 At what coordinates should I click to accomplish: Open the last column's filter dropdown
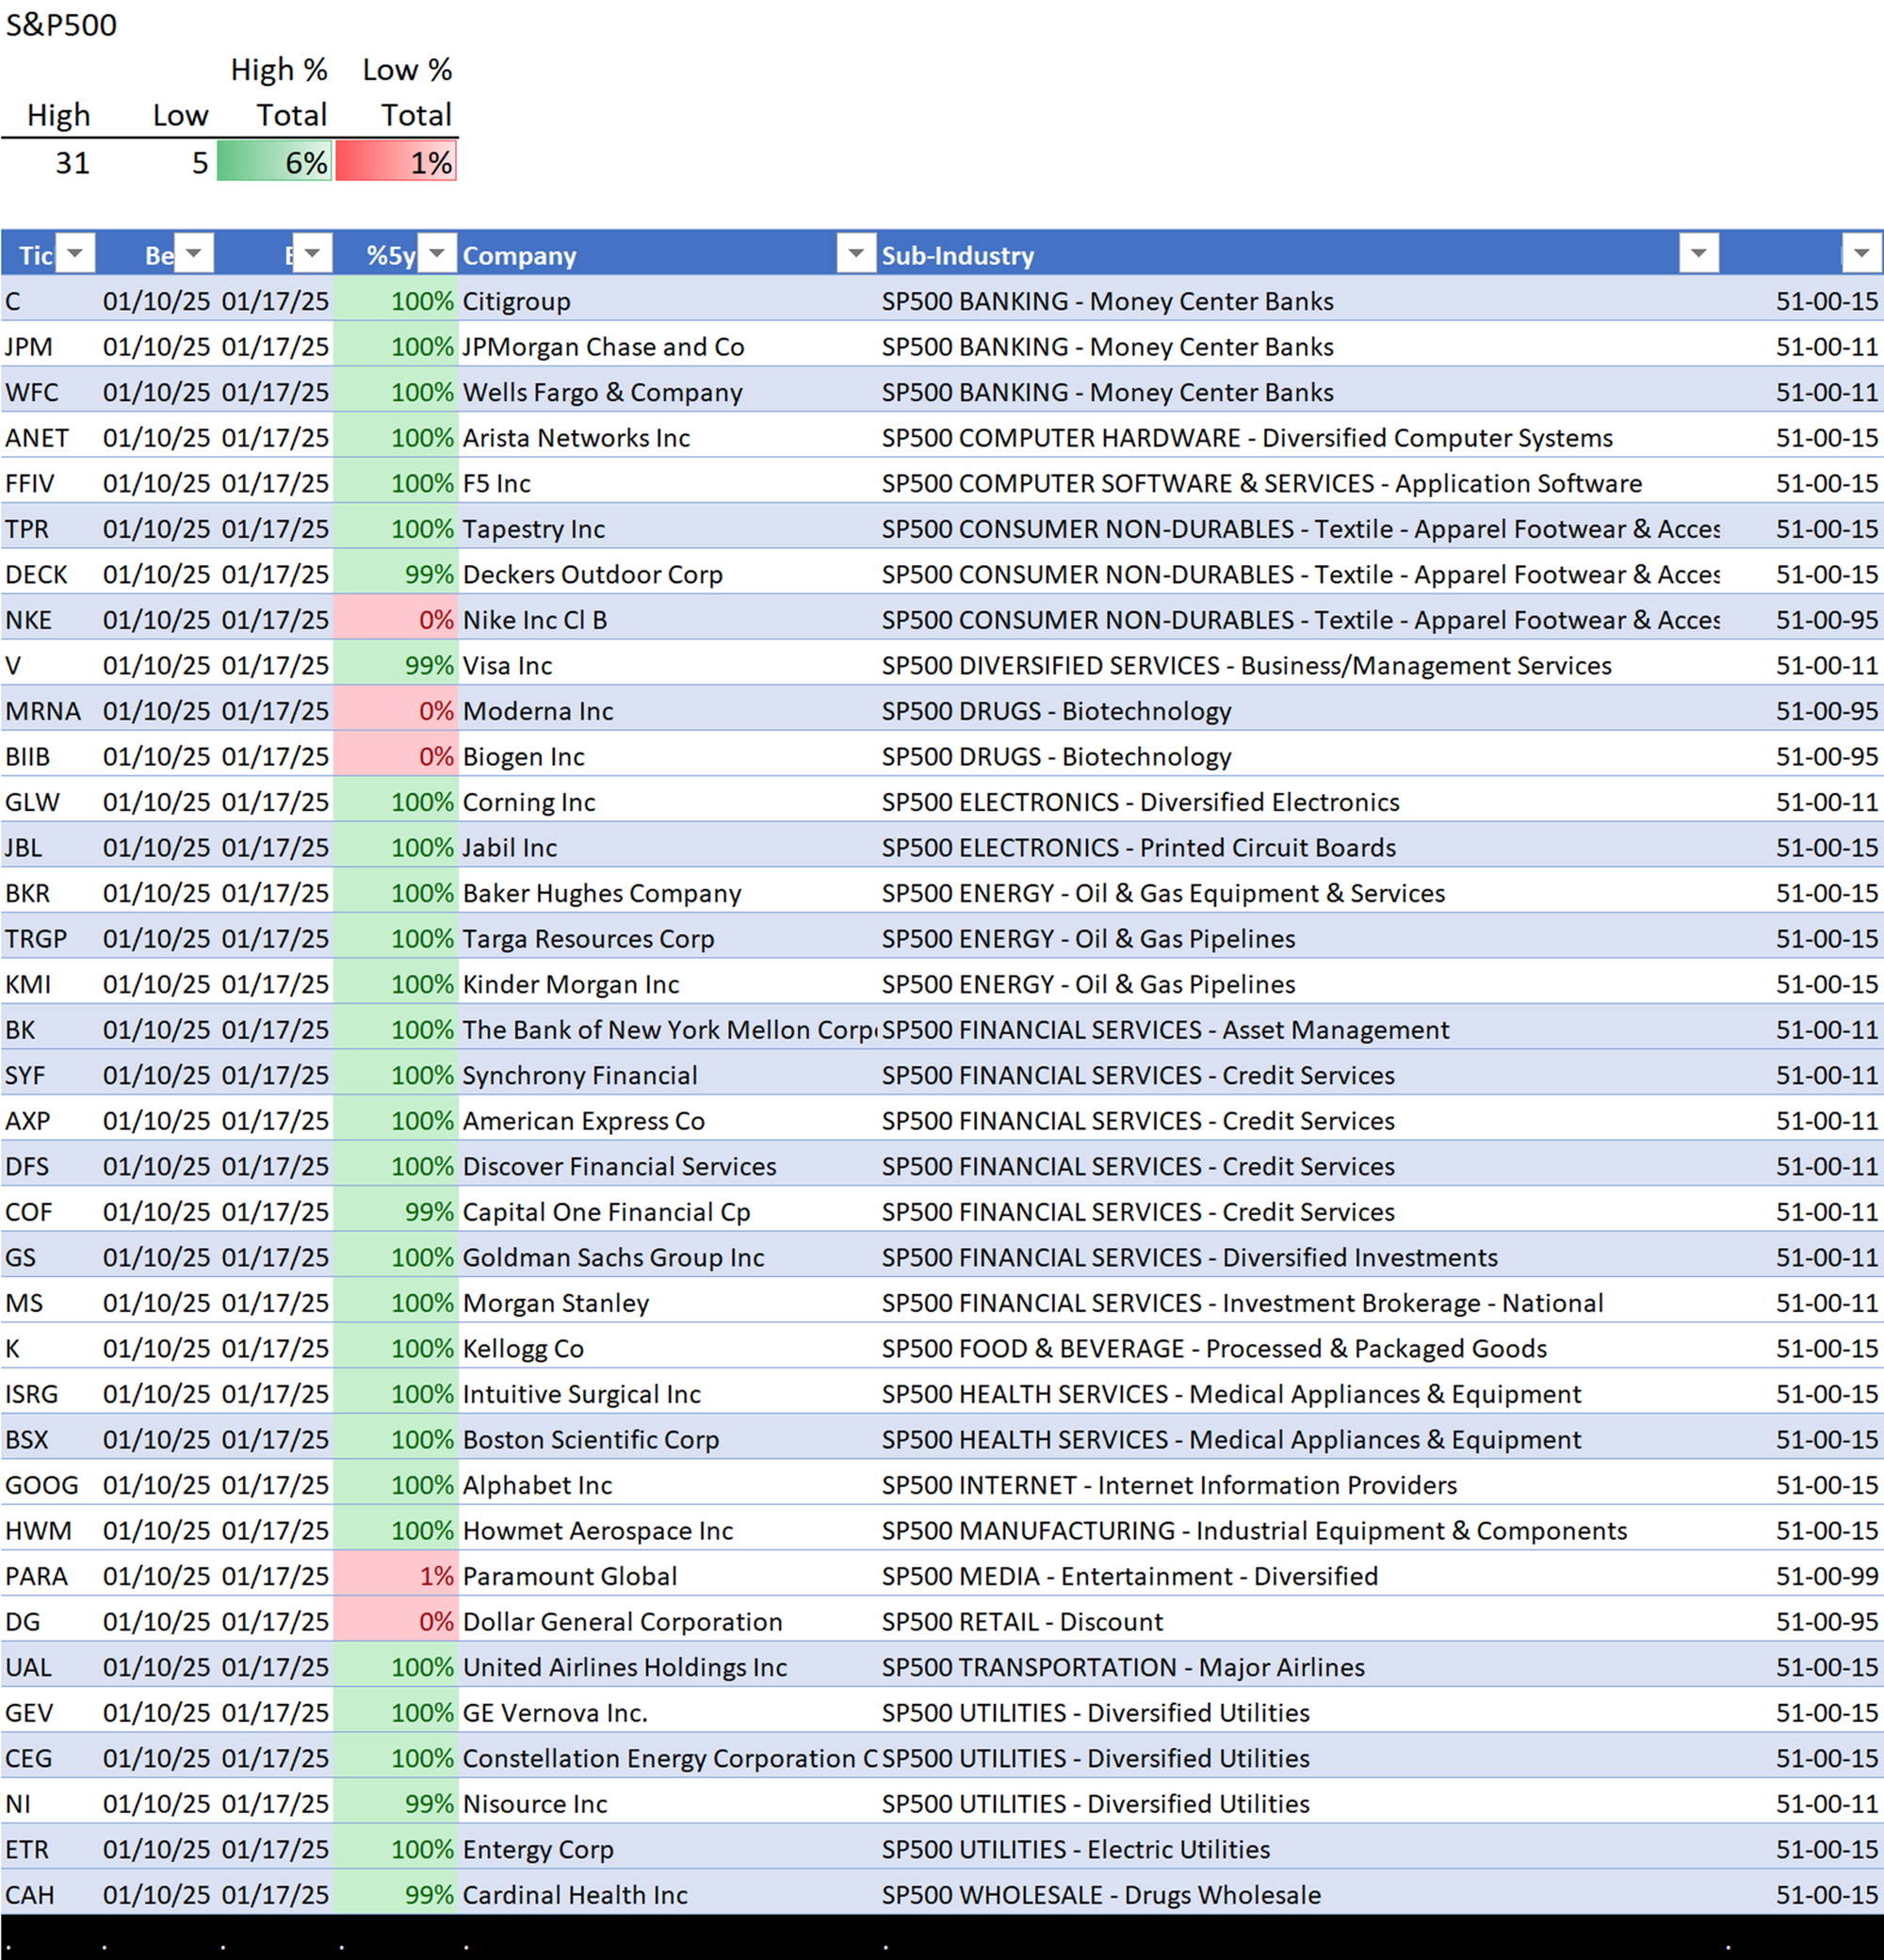click(x=1861, y=254)
